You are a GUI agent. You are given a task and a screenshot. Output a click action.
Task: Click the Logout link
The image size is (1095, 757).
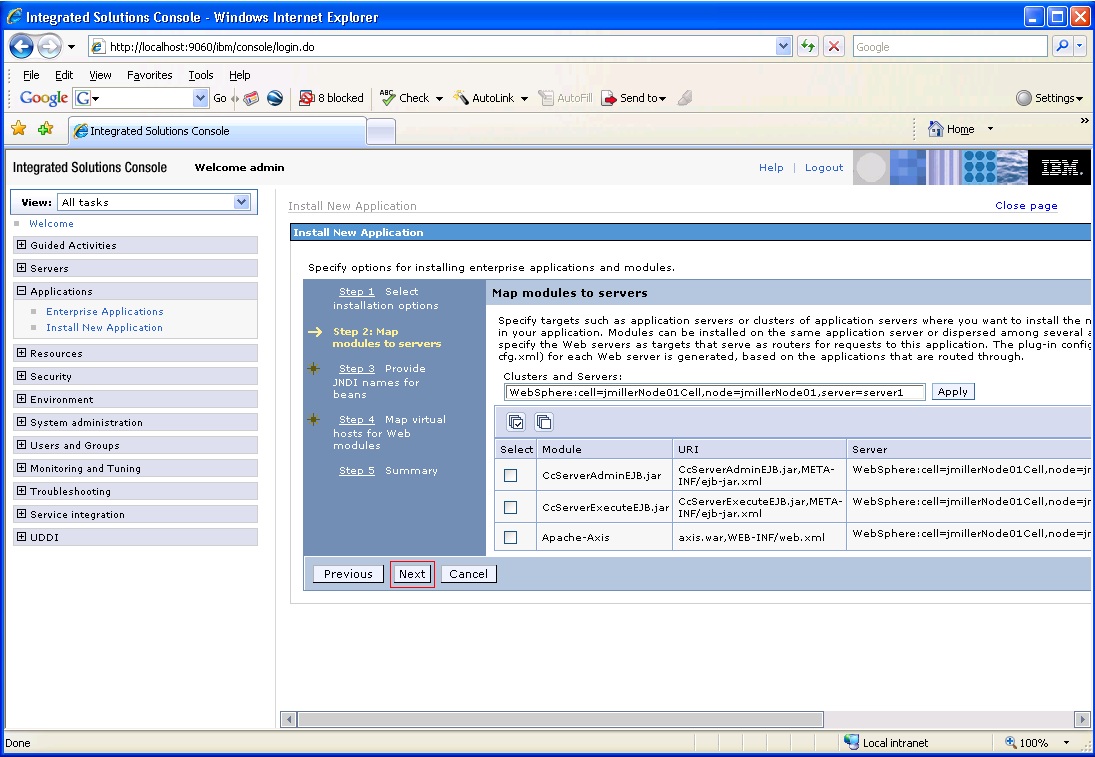click(x=823, y=168)
